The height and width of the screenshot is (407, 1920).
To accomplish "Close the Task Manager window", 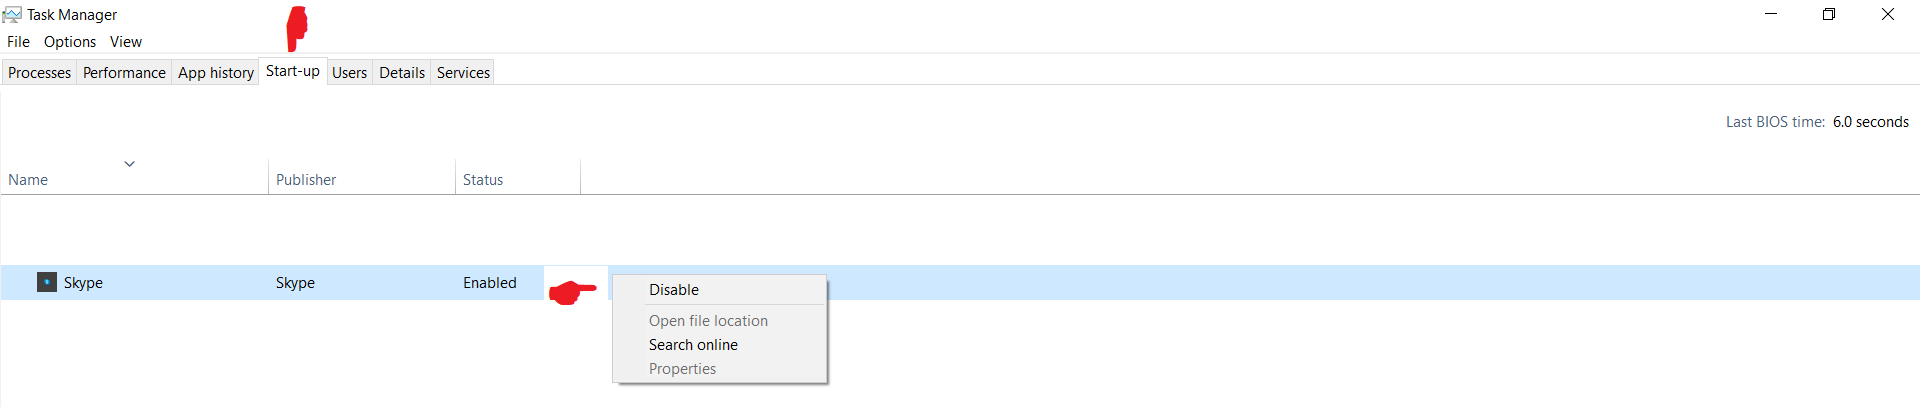I will [1888, 14].
